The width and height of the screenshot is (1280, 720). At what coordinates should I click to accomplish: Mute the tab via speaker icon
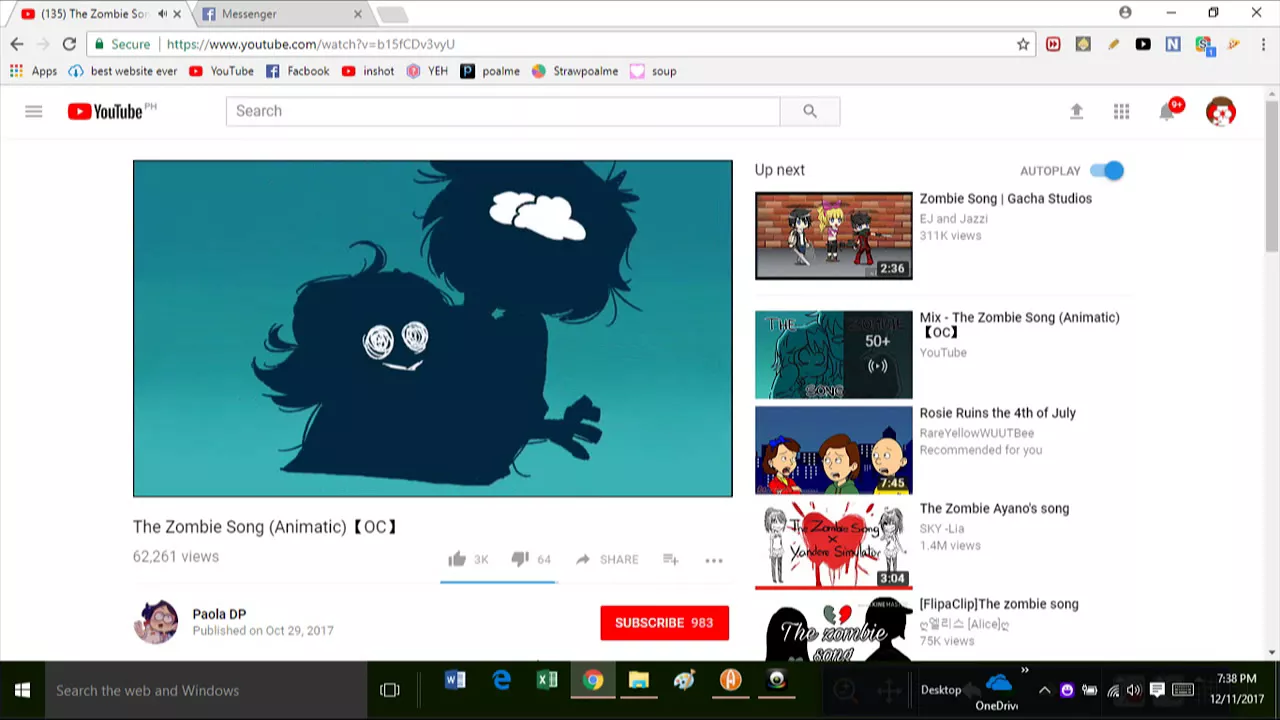point(162,14)
